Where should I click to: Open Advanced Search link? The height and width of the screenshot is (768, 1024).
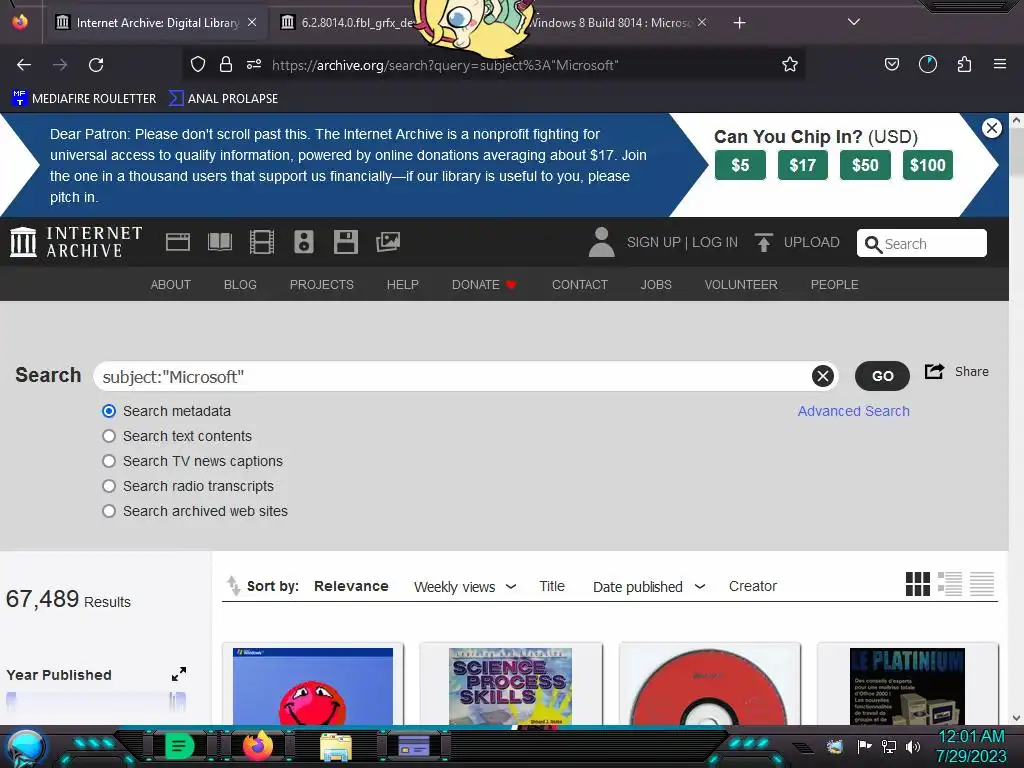[854, 411]
